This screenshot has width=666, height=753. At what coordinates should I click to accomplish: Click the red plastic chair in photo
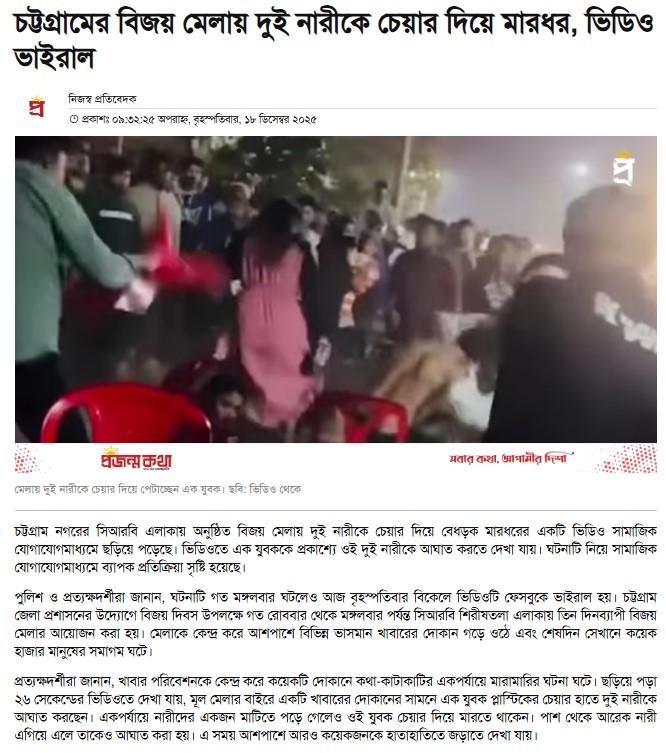126,414
